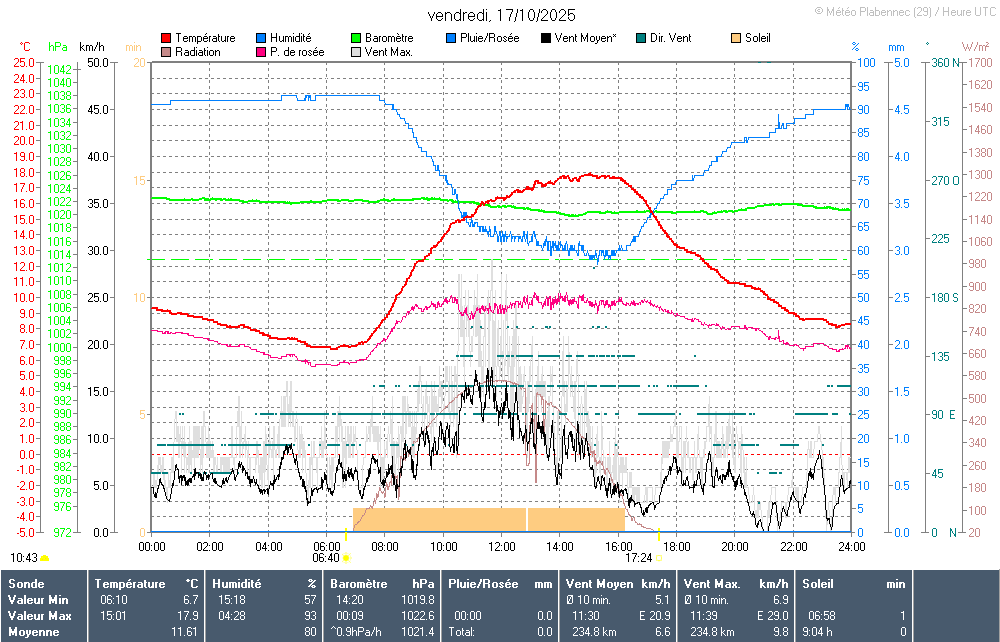Screen dimensions: 1000x642
Task: Click the Météo Plabennec copyright text
Action: pos(906,11)
